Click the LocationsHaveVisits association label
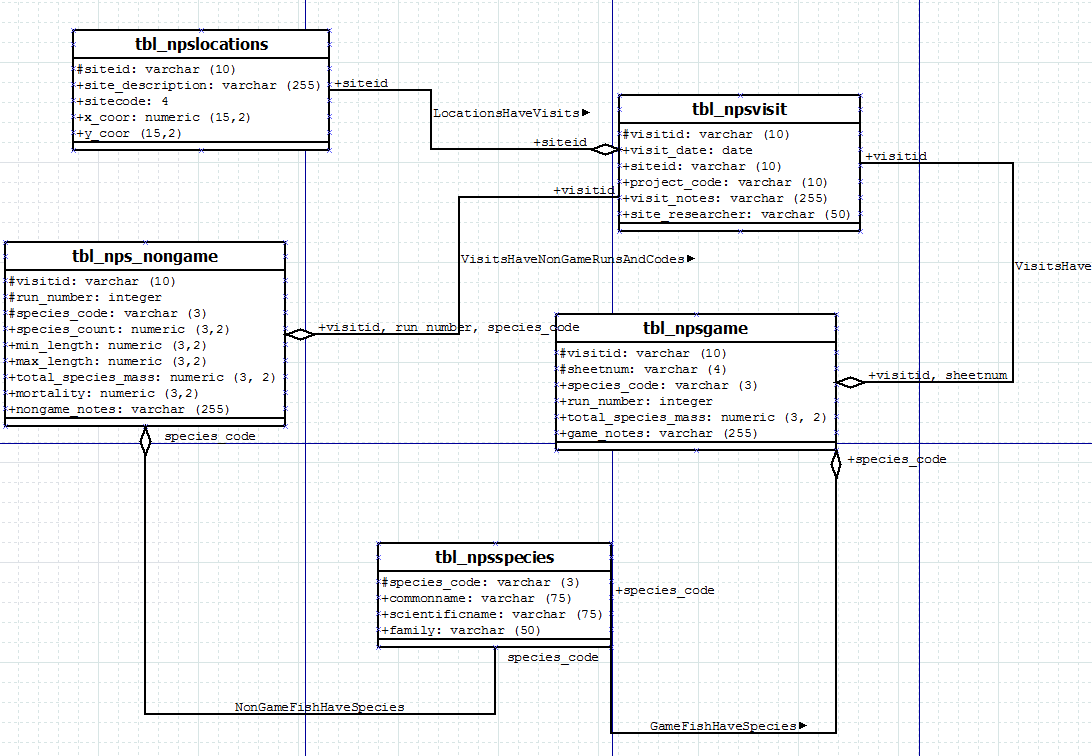1092x756 pixels. pos(510,113)
